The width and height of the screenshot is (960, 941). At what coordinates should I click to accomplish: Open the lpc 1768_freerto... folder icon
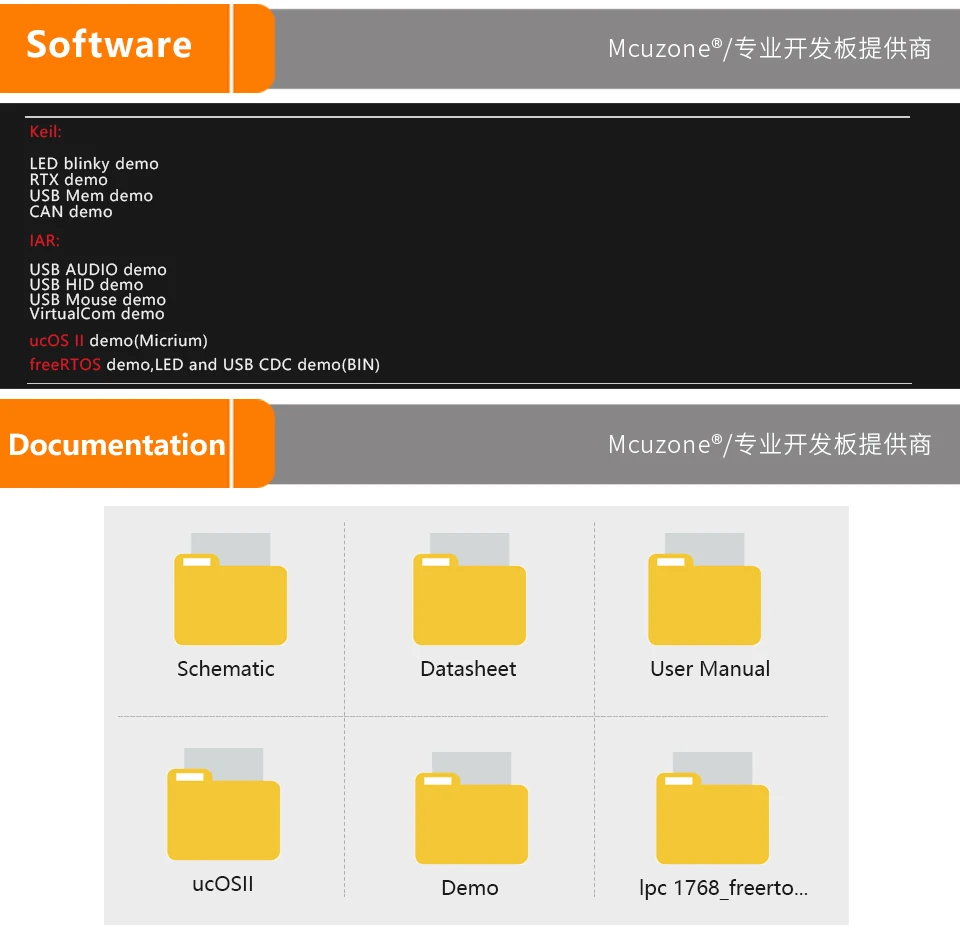pos(712,808)
